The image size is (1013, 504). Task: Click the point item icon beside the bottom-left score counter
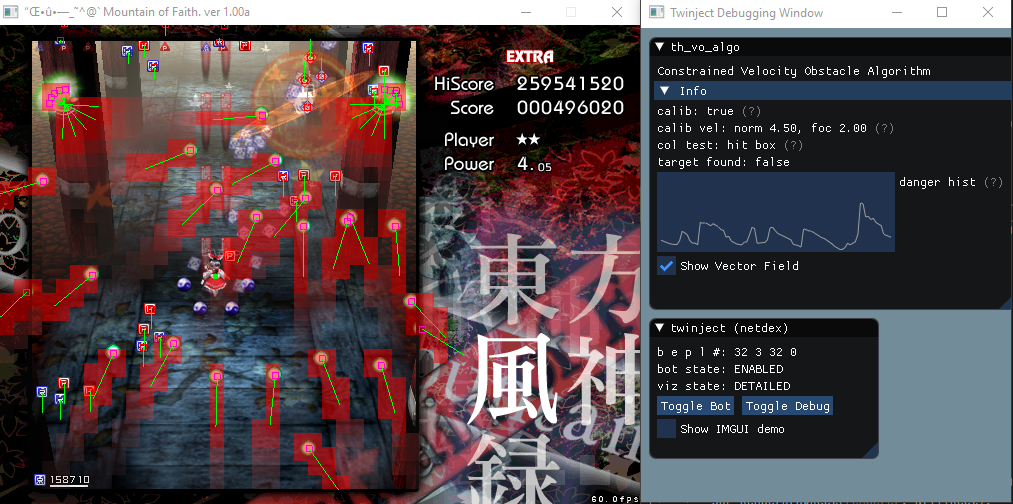coord(40,479)
